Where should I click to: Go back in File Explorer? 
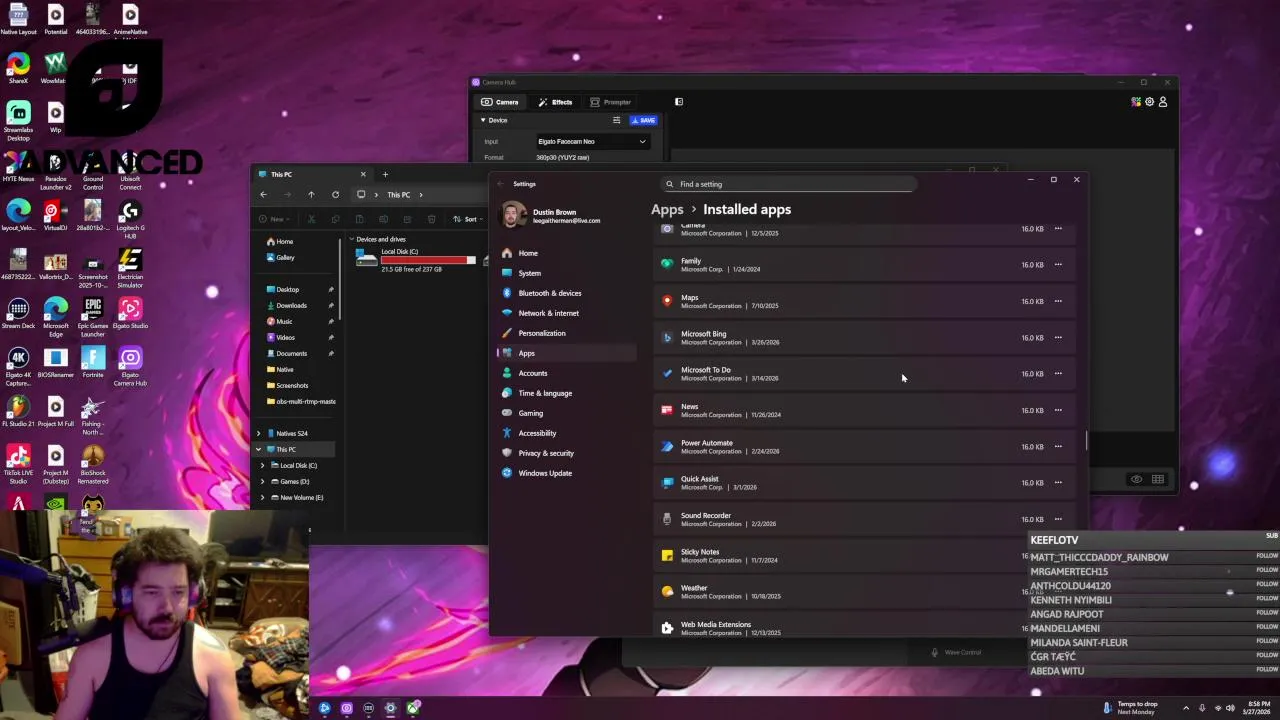264,195
